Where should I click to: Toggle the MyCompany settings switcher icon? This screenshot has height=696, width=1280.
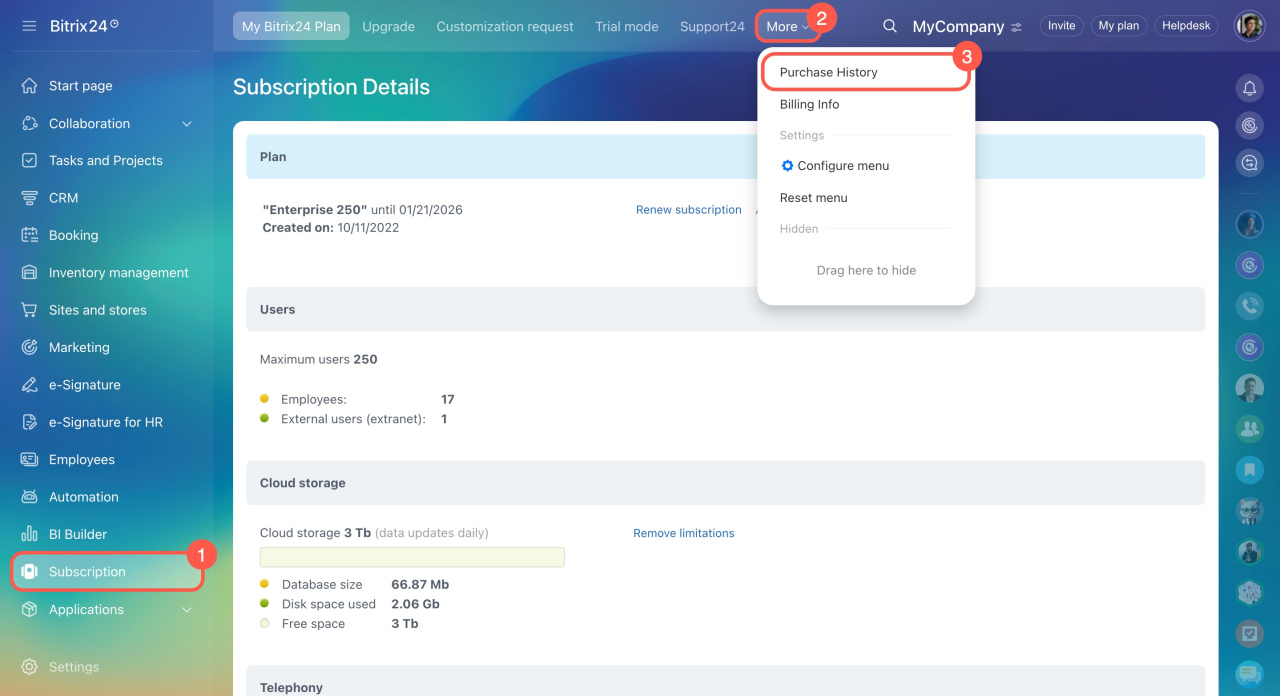(1017, 27)
